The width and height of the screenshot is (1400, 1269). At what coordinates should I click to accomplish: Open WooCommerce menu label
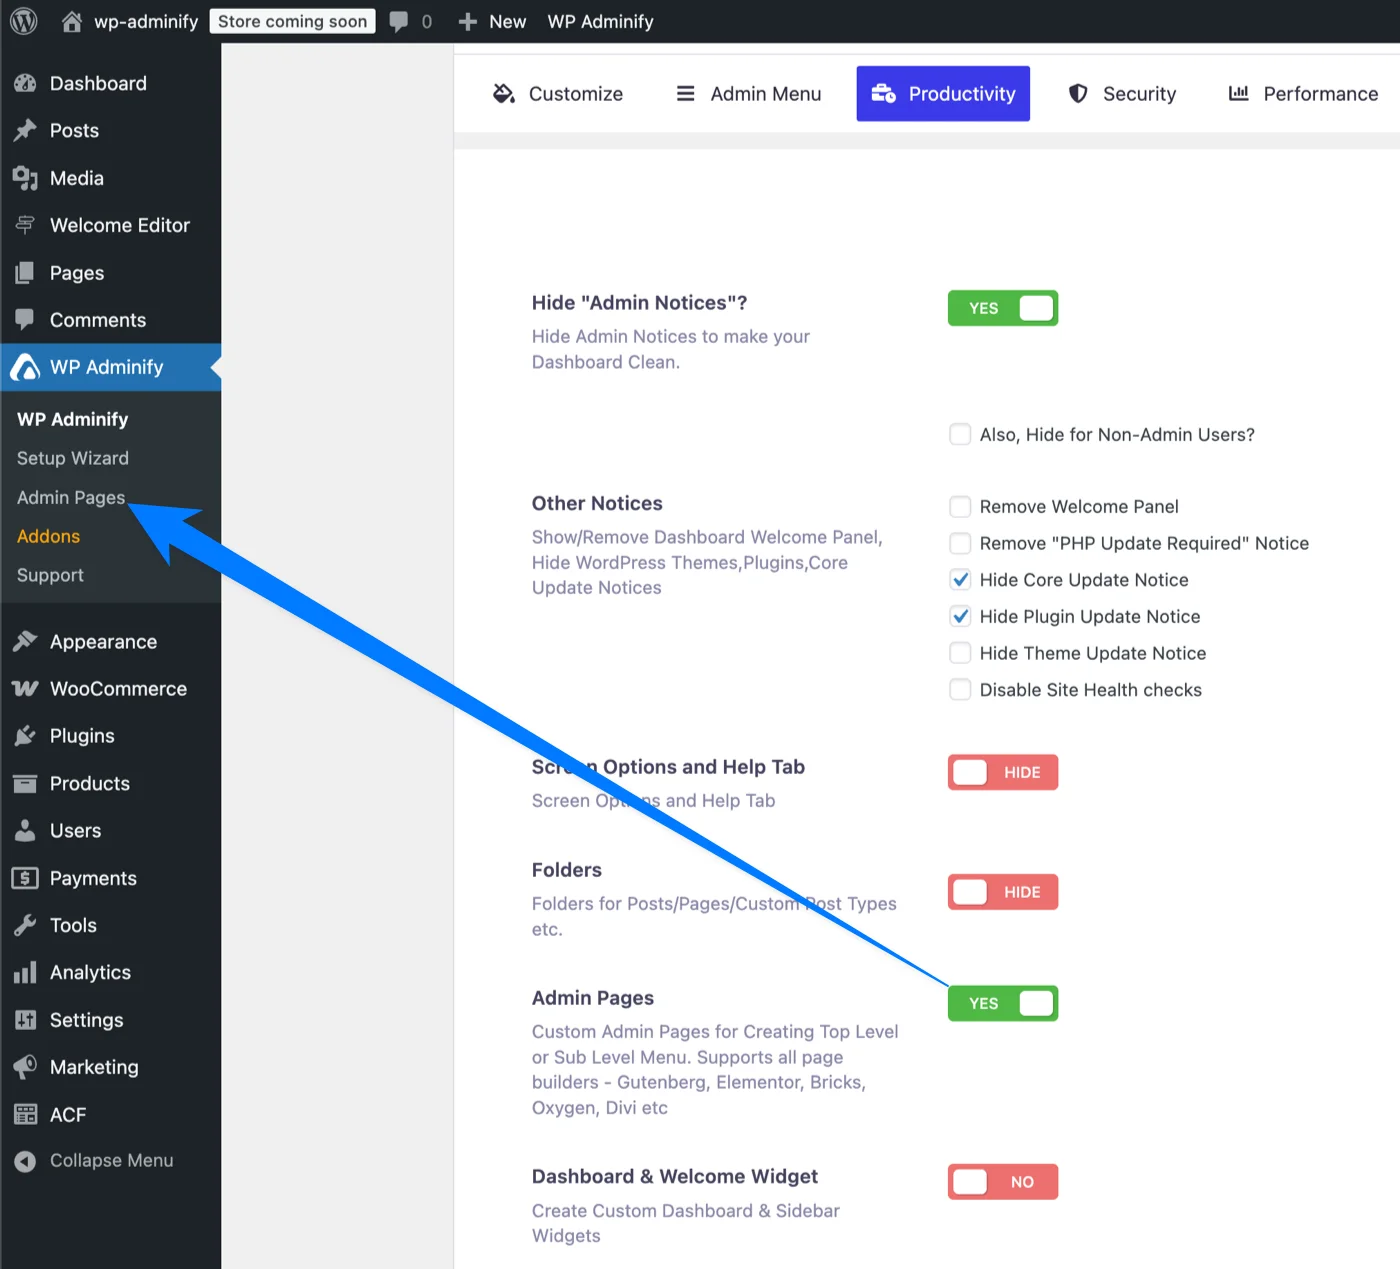click(118, 689)
